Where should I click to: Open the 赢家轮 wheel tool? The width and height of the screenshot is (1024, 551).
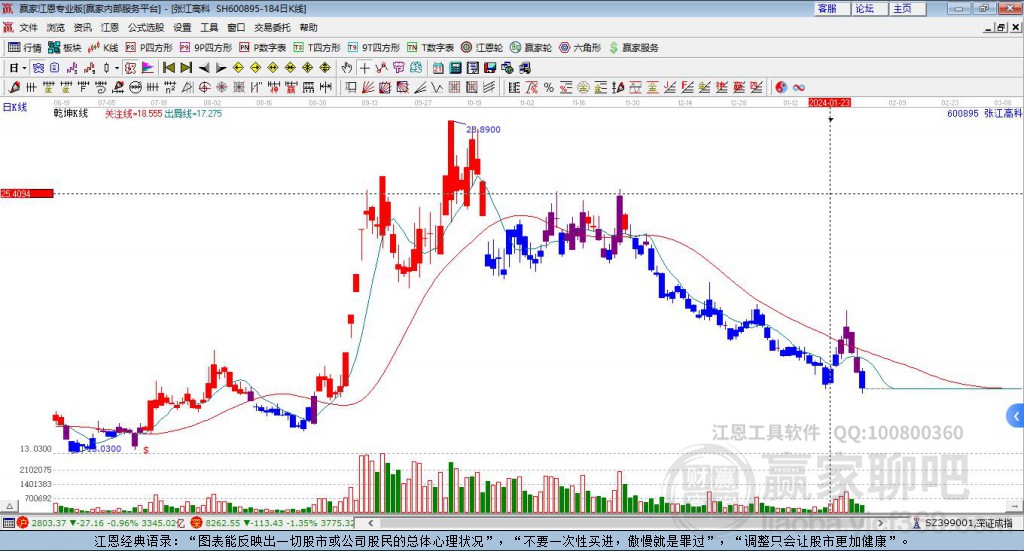pyautogui.click(x=531, y=48)
